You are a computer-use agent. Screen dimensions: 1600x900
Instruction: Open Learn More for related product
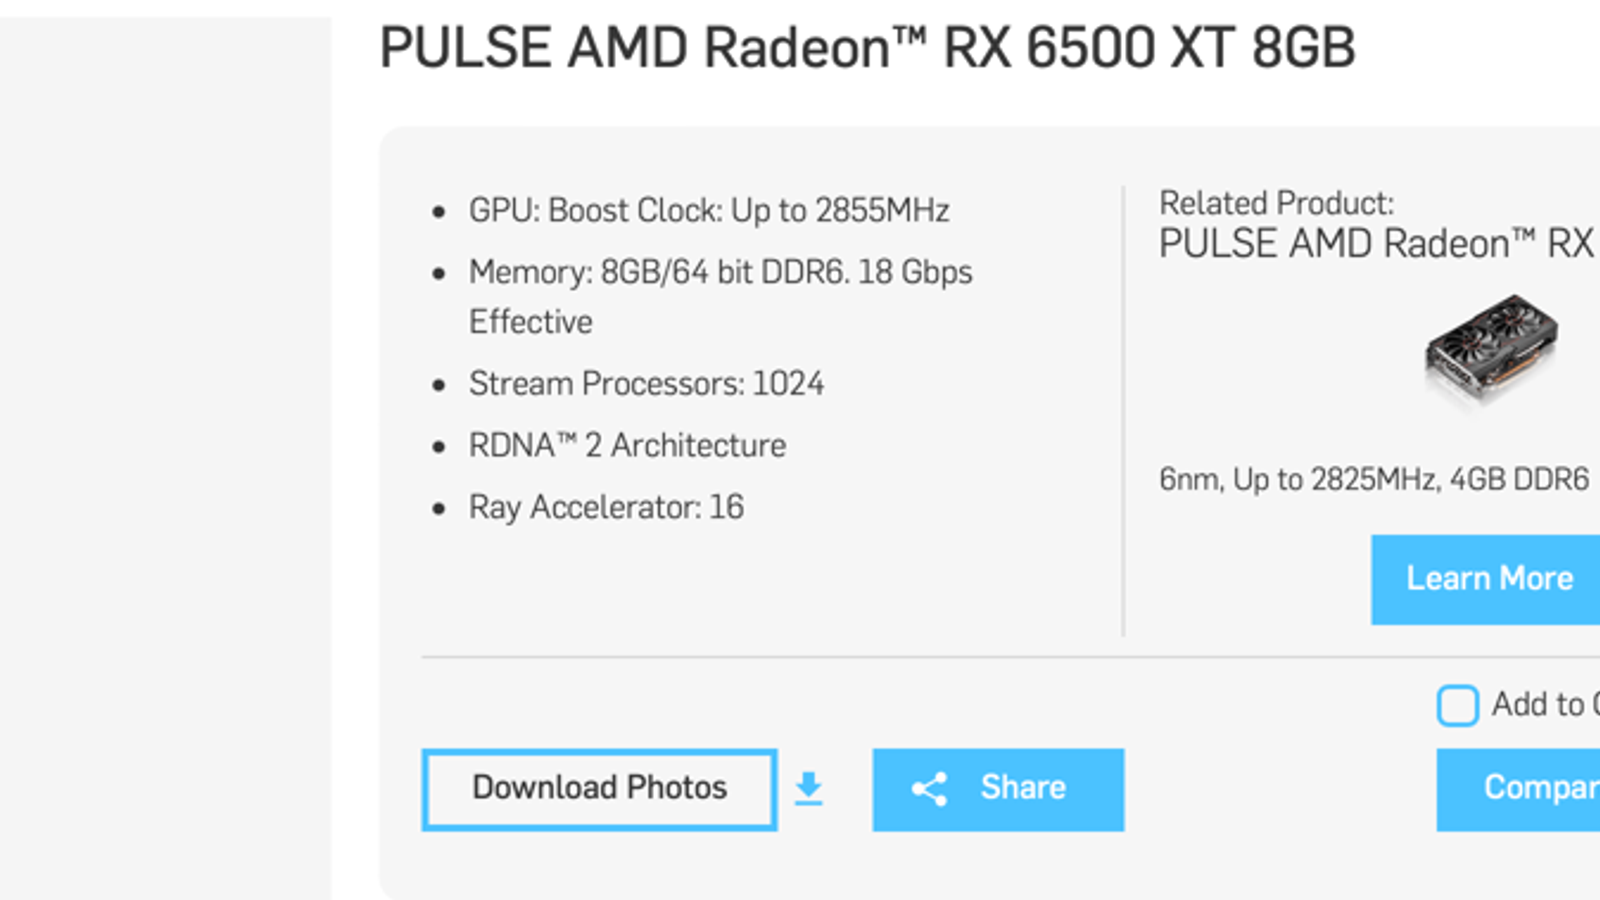click(1488, 579)
